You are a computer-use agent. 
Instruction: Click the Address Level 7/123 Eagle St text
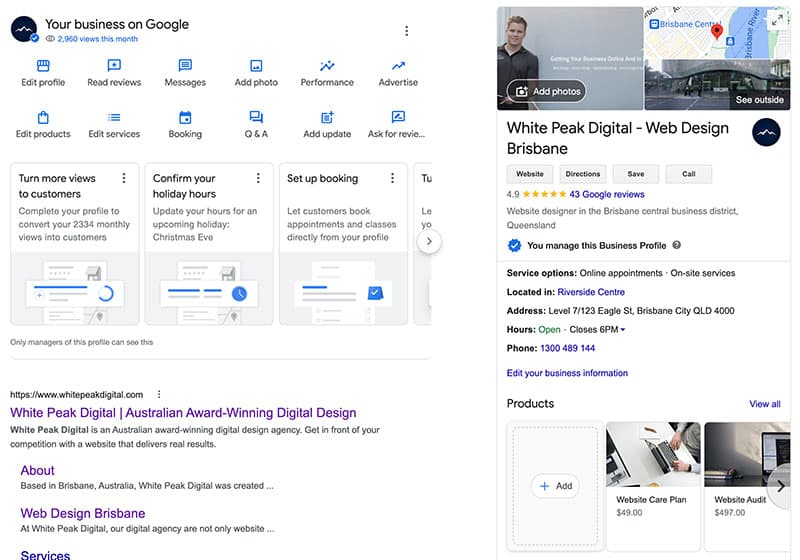tap(620, 311)
